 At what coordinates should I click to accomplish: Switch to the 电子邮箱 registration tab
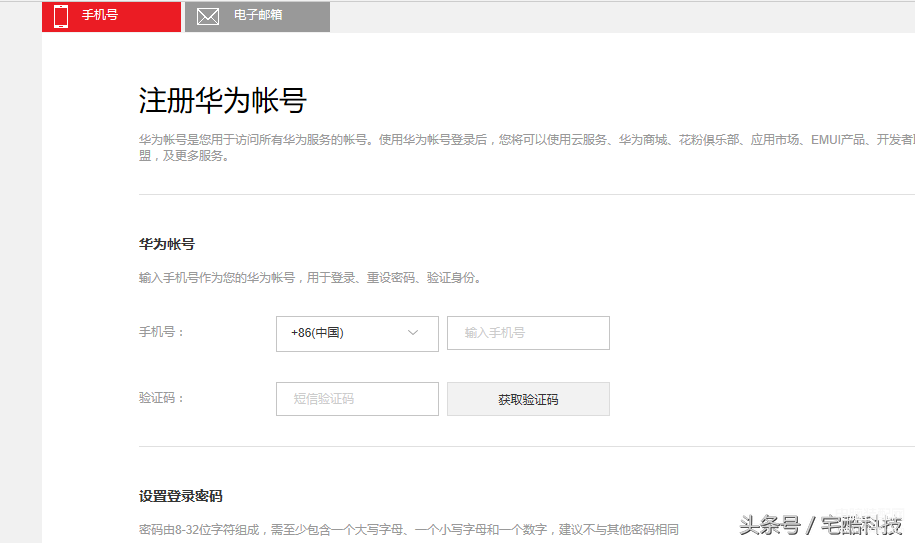click(x=257, y=16)
